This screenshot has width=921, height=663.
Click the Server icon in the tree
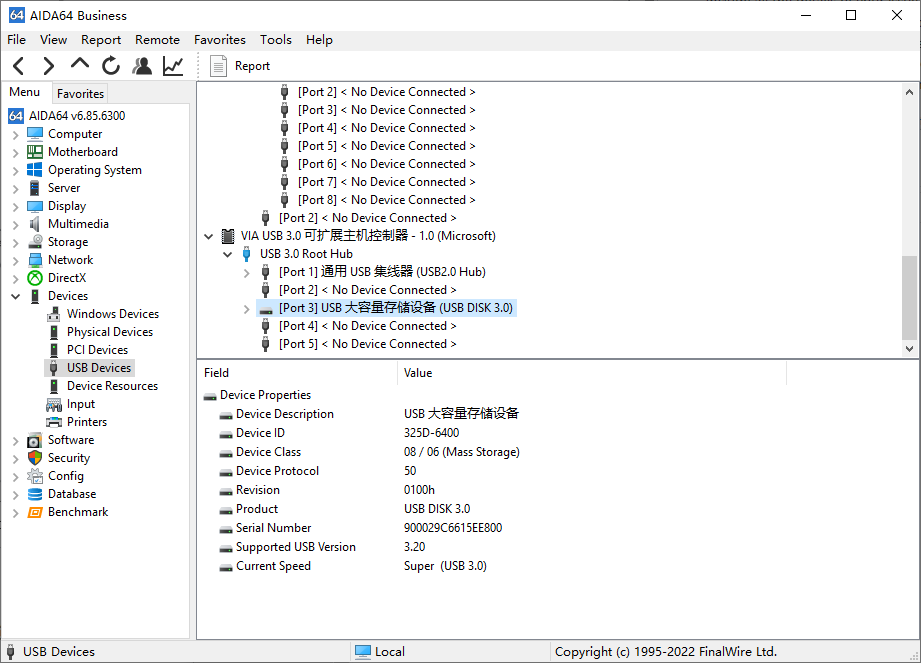pyautogui.click(x=35, y=188)
